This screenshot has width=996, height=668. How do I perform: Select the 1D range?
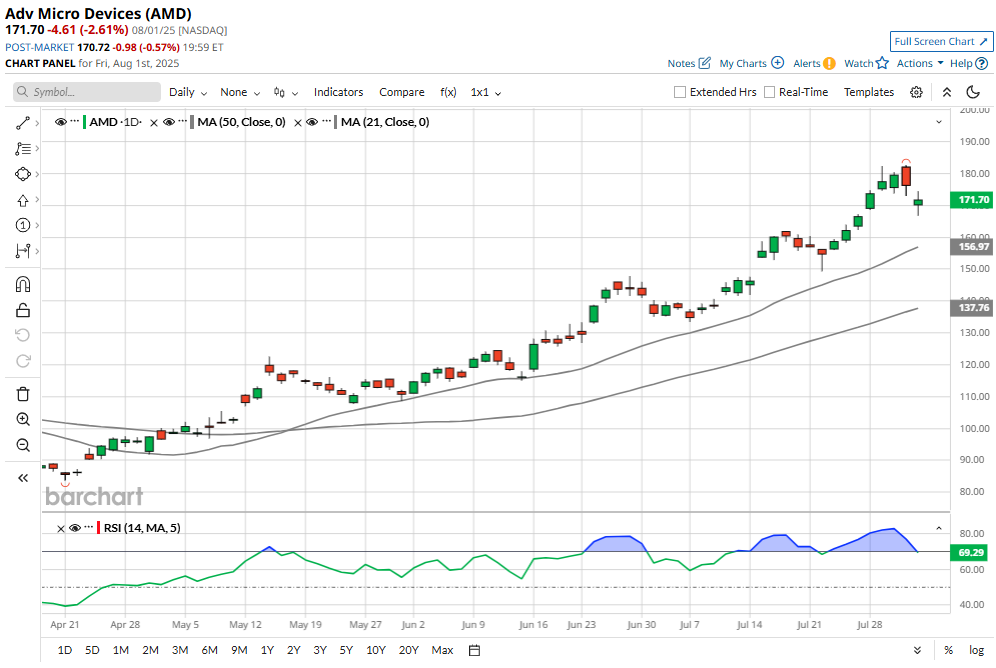click(65, 650)
